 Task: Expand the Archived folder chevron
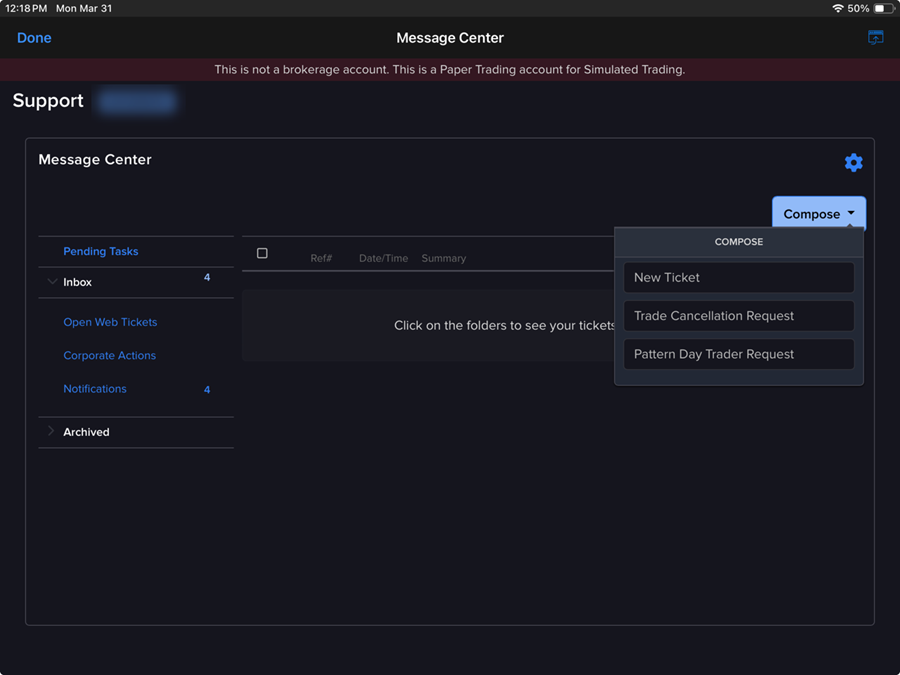[x=51, y=431]
